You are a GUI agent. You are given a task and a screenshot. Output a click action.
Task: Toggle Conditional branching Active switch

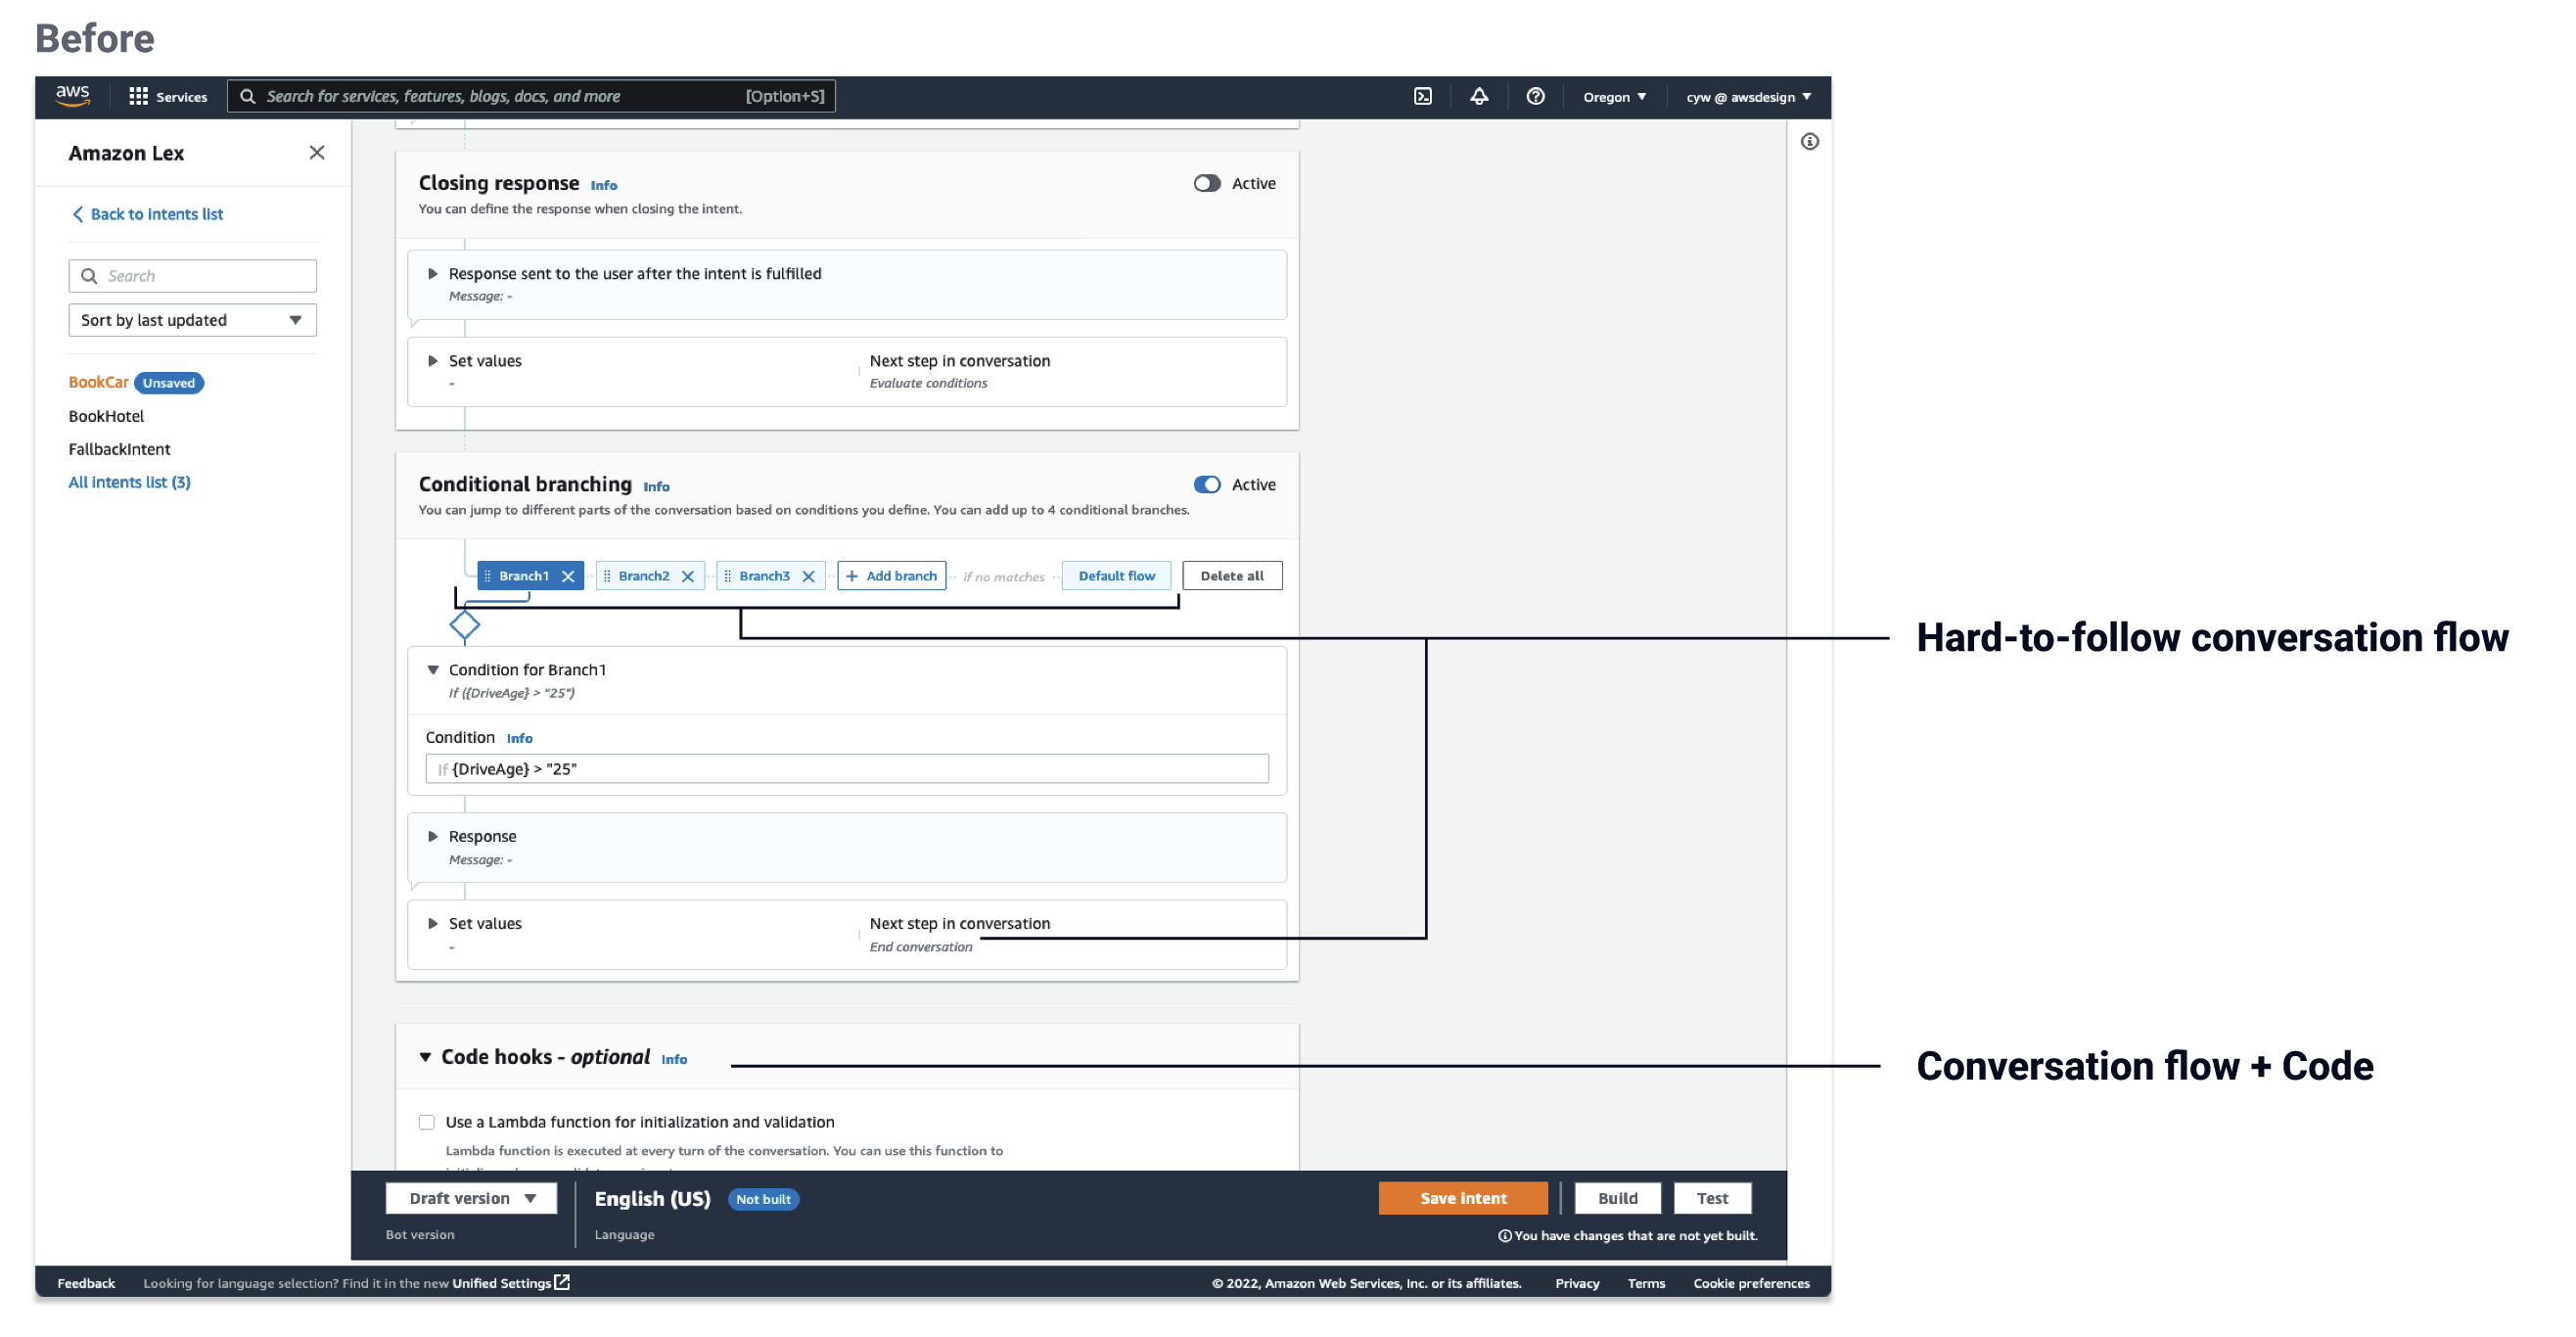[1207, 485]
